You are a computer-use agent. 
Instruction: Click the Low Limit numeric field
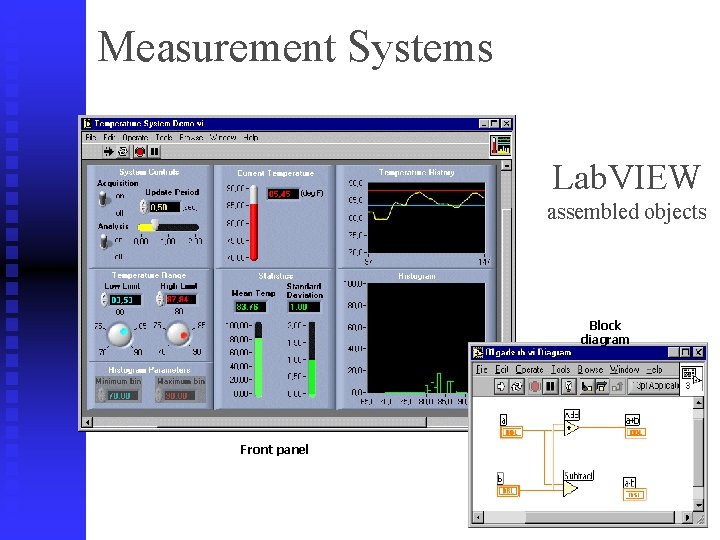point(125,300)
